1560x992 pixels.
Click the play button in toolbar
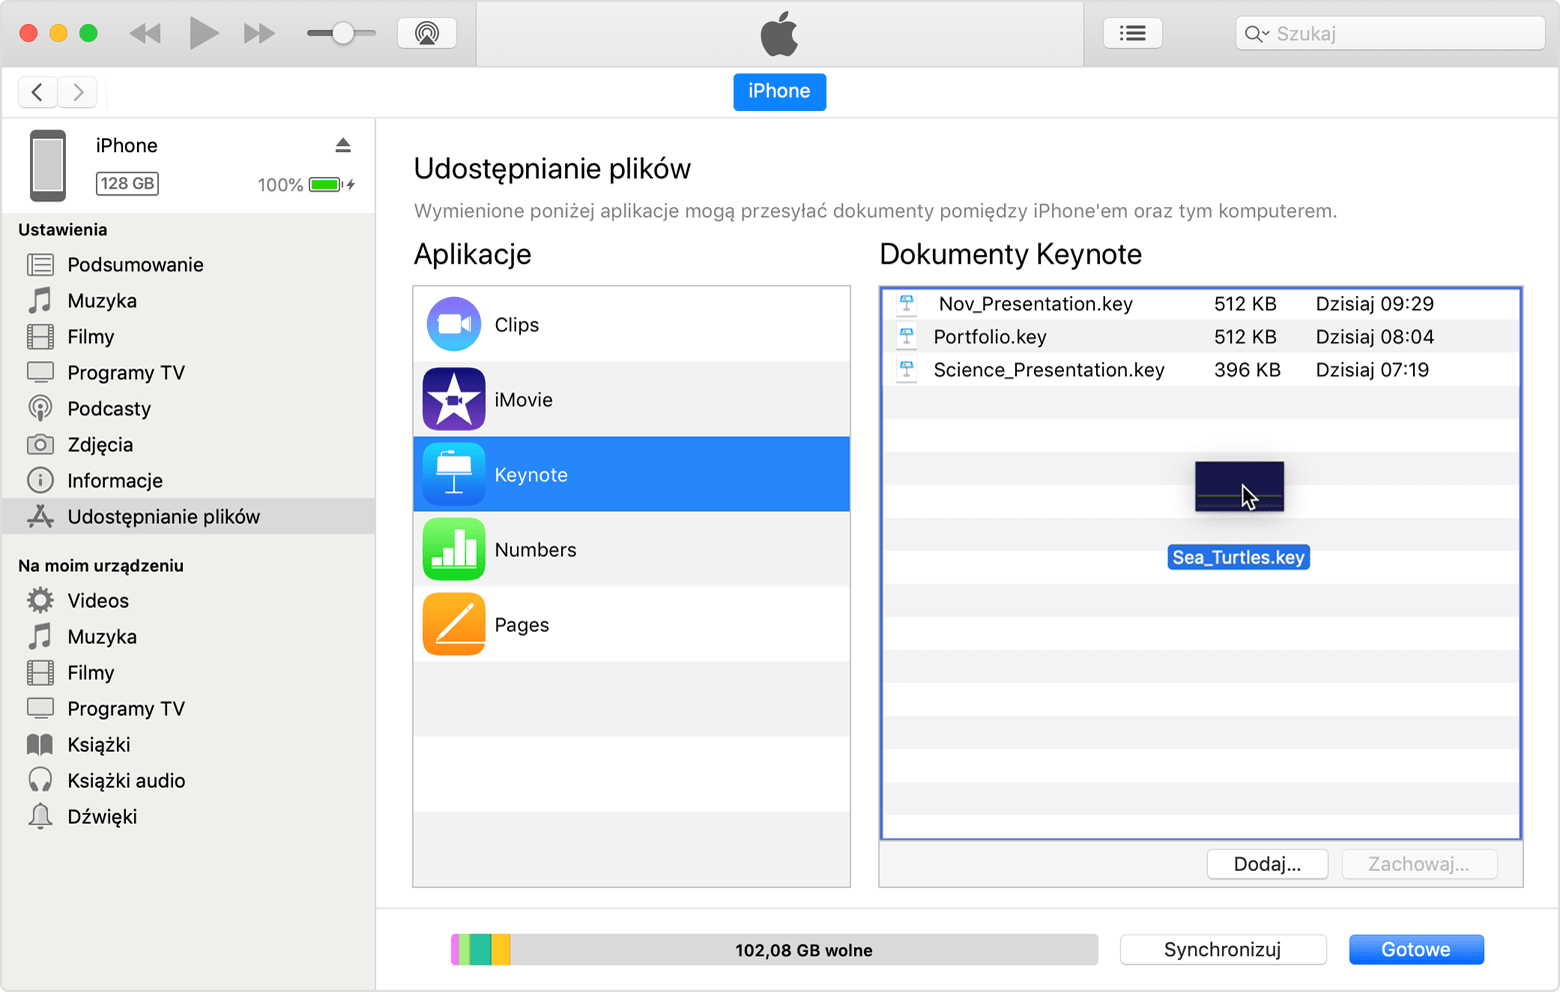click(x=204, y=33)
